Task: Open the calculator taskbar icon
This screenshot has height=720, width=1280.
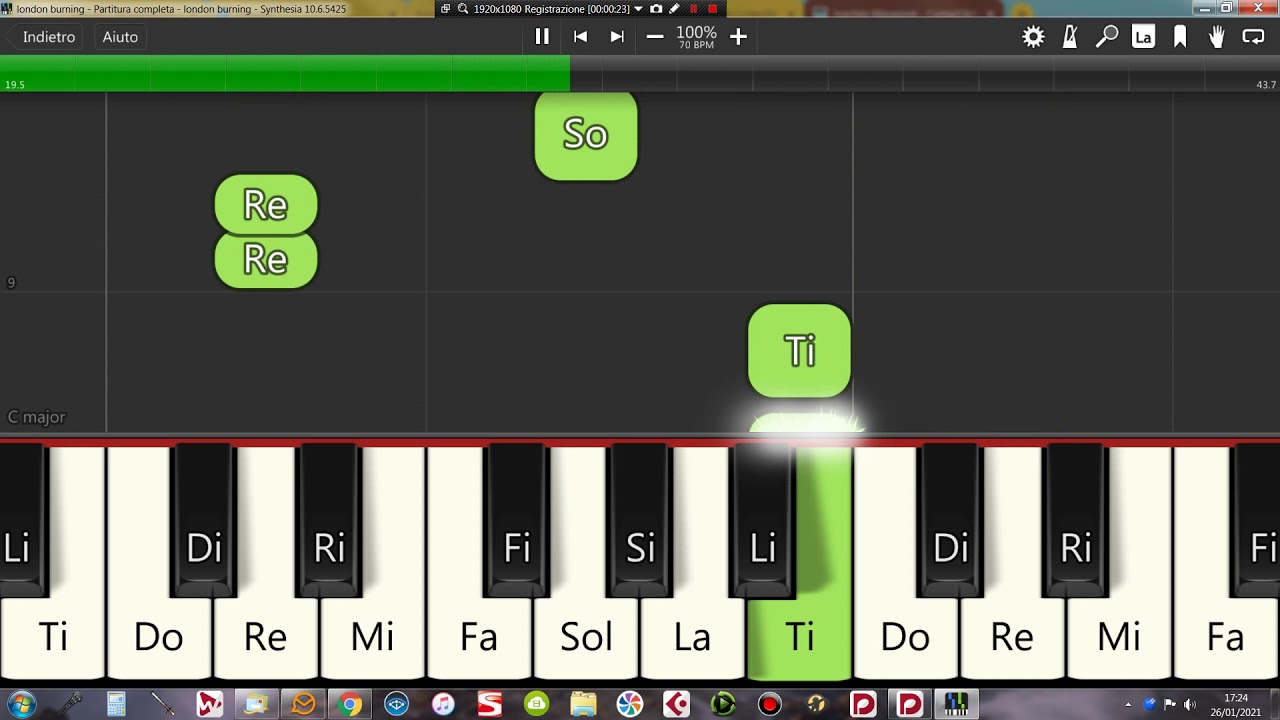Action: tap(116, 705)
